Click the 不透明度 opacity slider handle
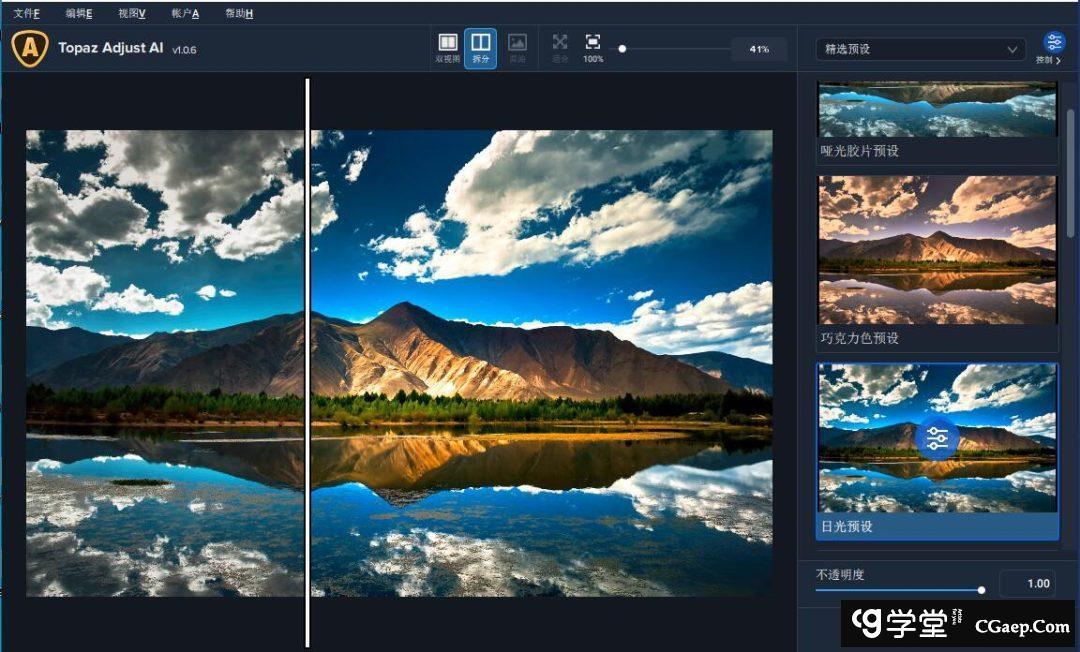The image size is (1080, 652). [981, 590]
